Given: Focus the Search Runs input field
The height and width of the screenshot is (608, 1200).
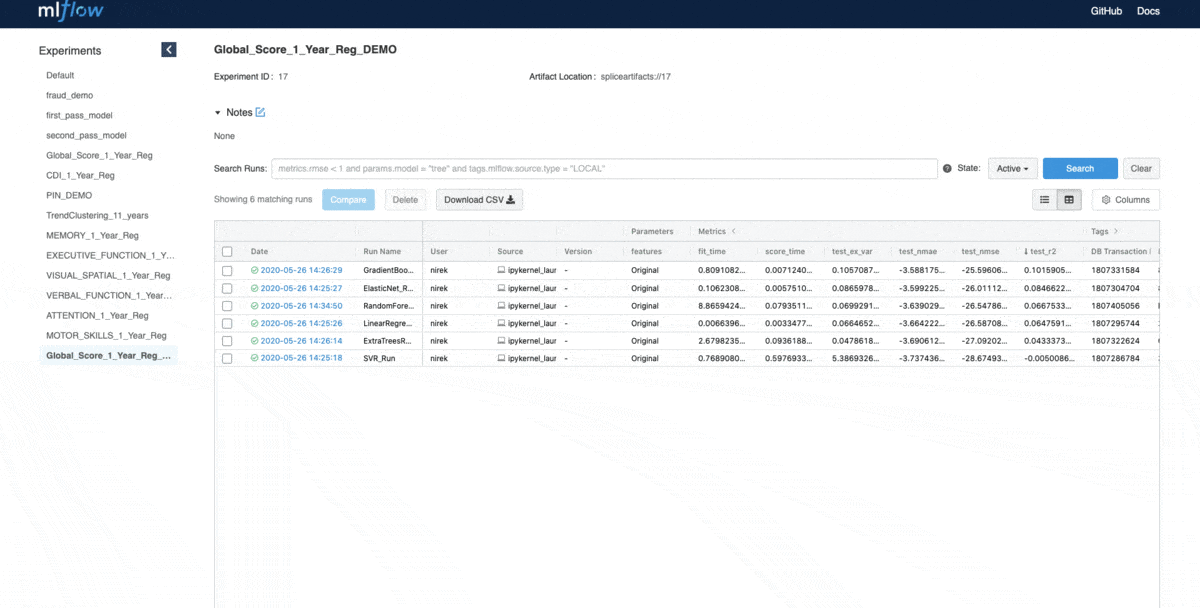Looking at the screenshot, I should [x=604, y=168].
